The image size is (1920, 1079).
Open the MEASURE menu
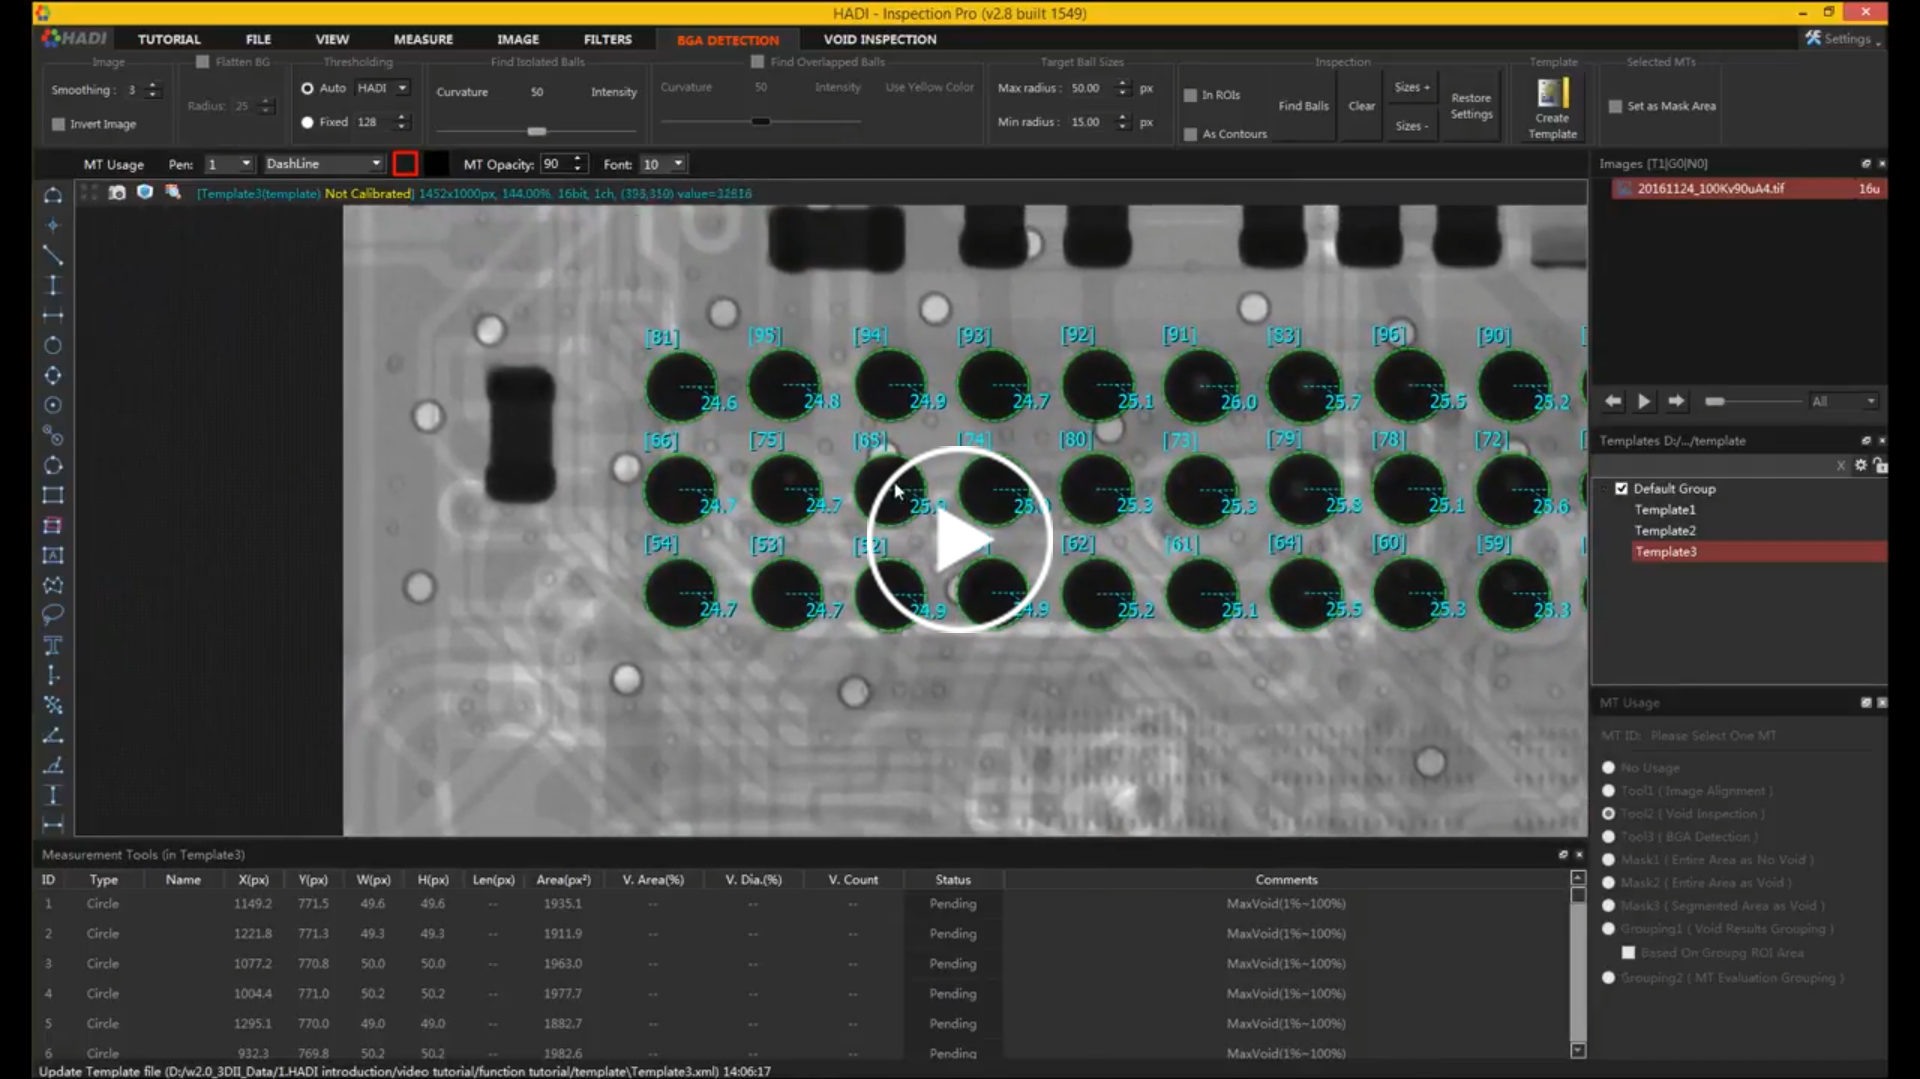coord(423,39)
